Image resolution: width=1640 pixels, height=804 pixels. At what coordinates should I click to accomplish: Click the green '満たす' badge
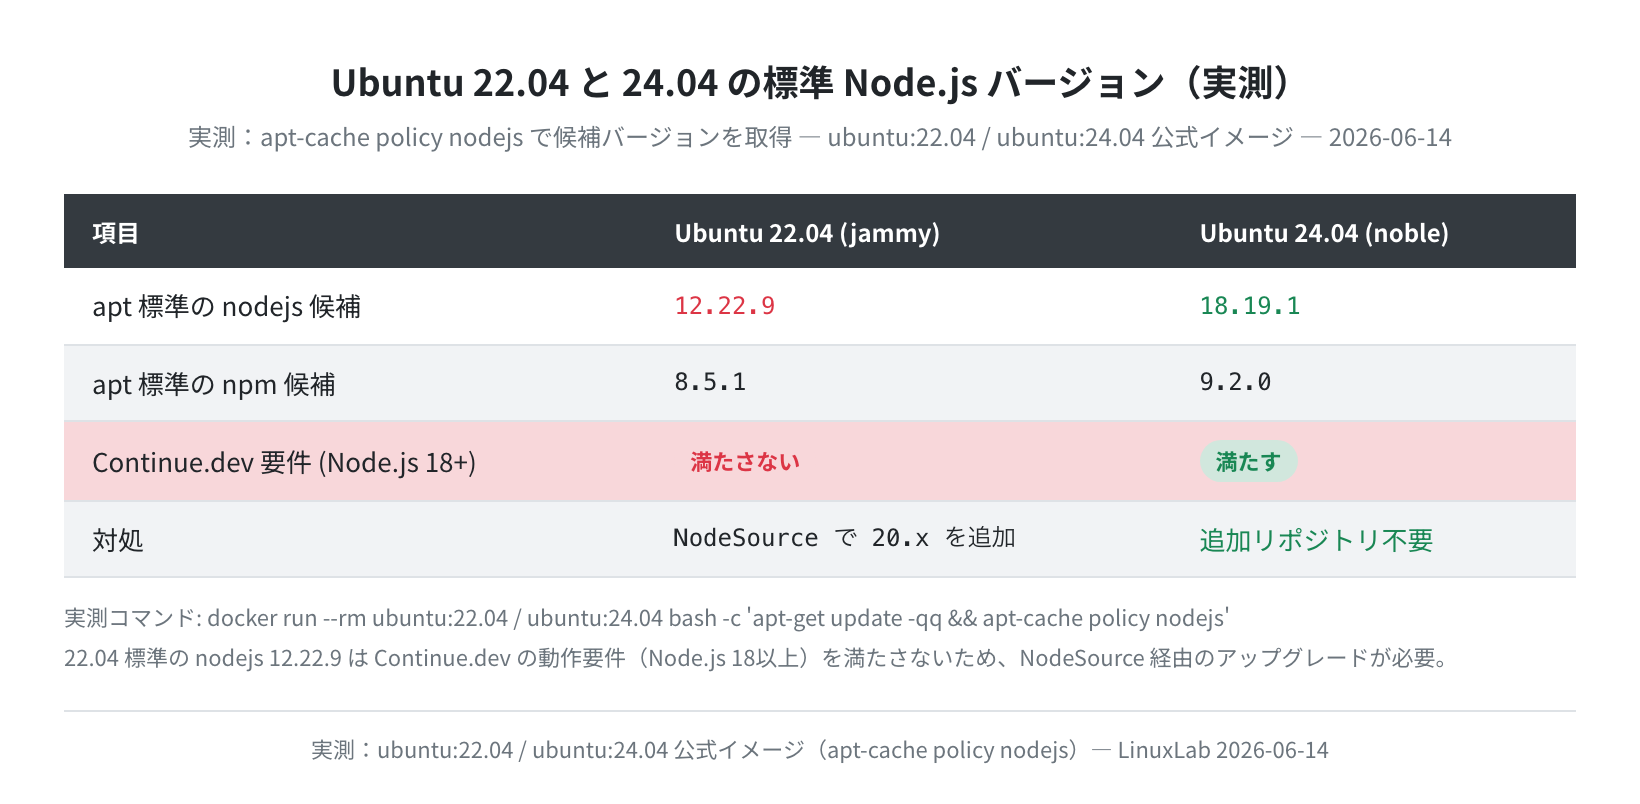click(x=1248, y=461)
